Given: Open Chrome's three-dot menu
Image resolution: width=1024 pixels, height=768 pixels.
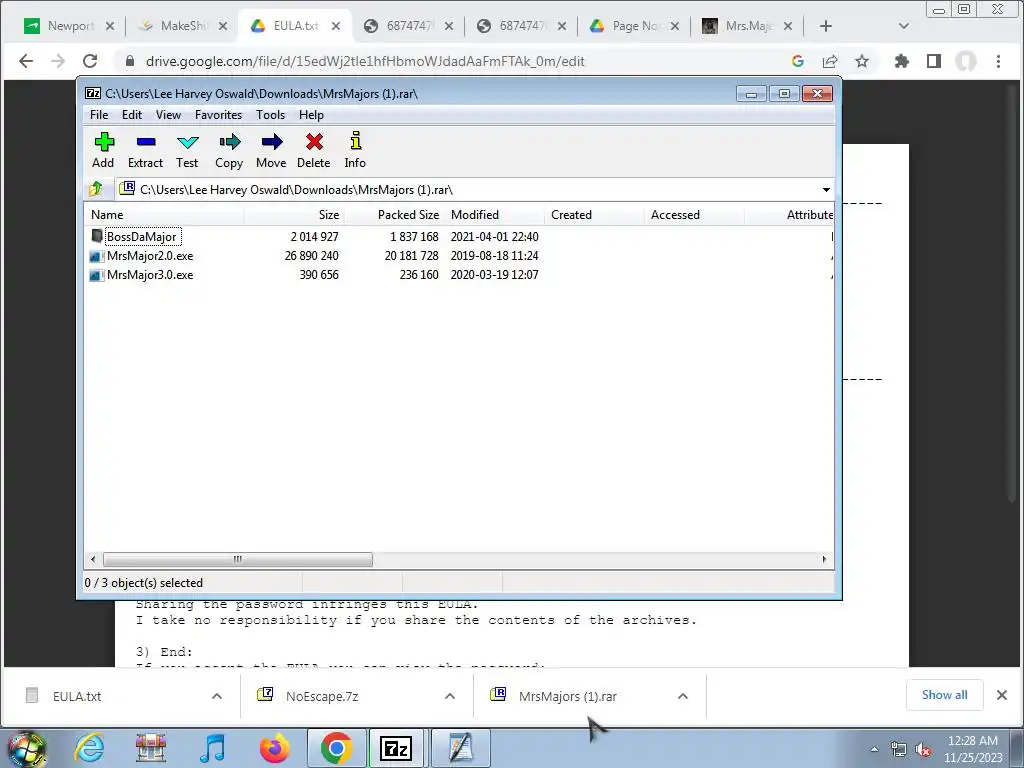Looking at the screenshot, I should click(x=999, y=61).
